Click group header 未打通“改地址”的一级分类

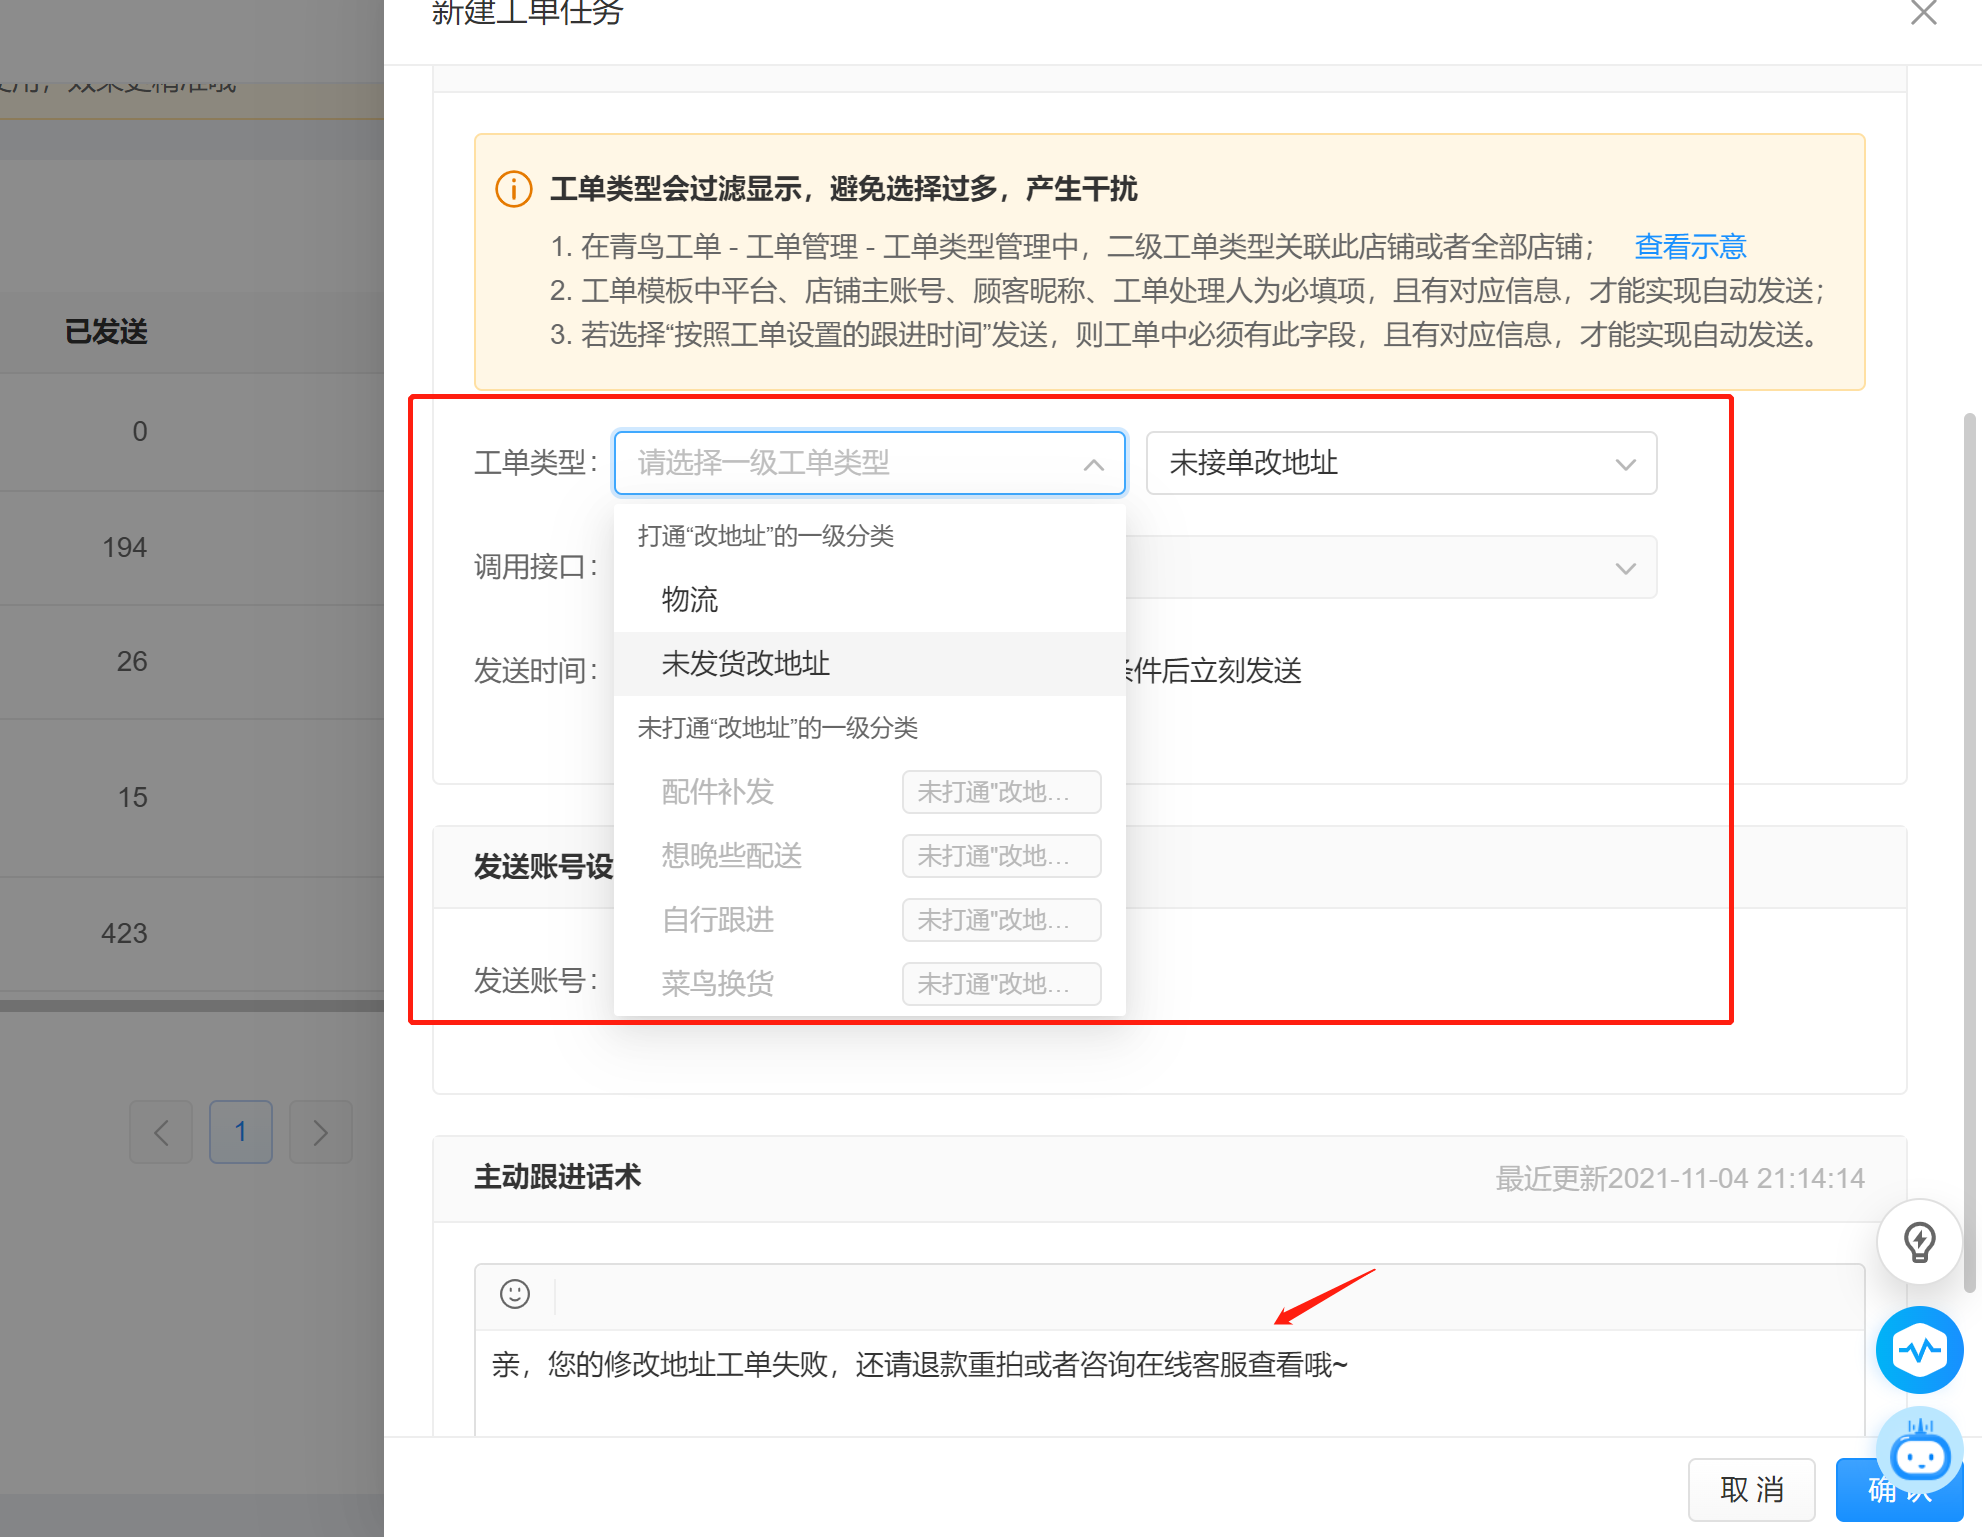pyautogui.click(x=778, y=728)
